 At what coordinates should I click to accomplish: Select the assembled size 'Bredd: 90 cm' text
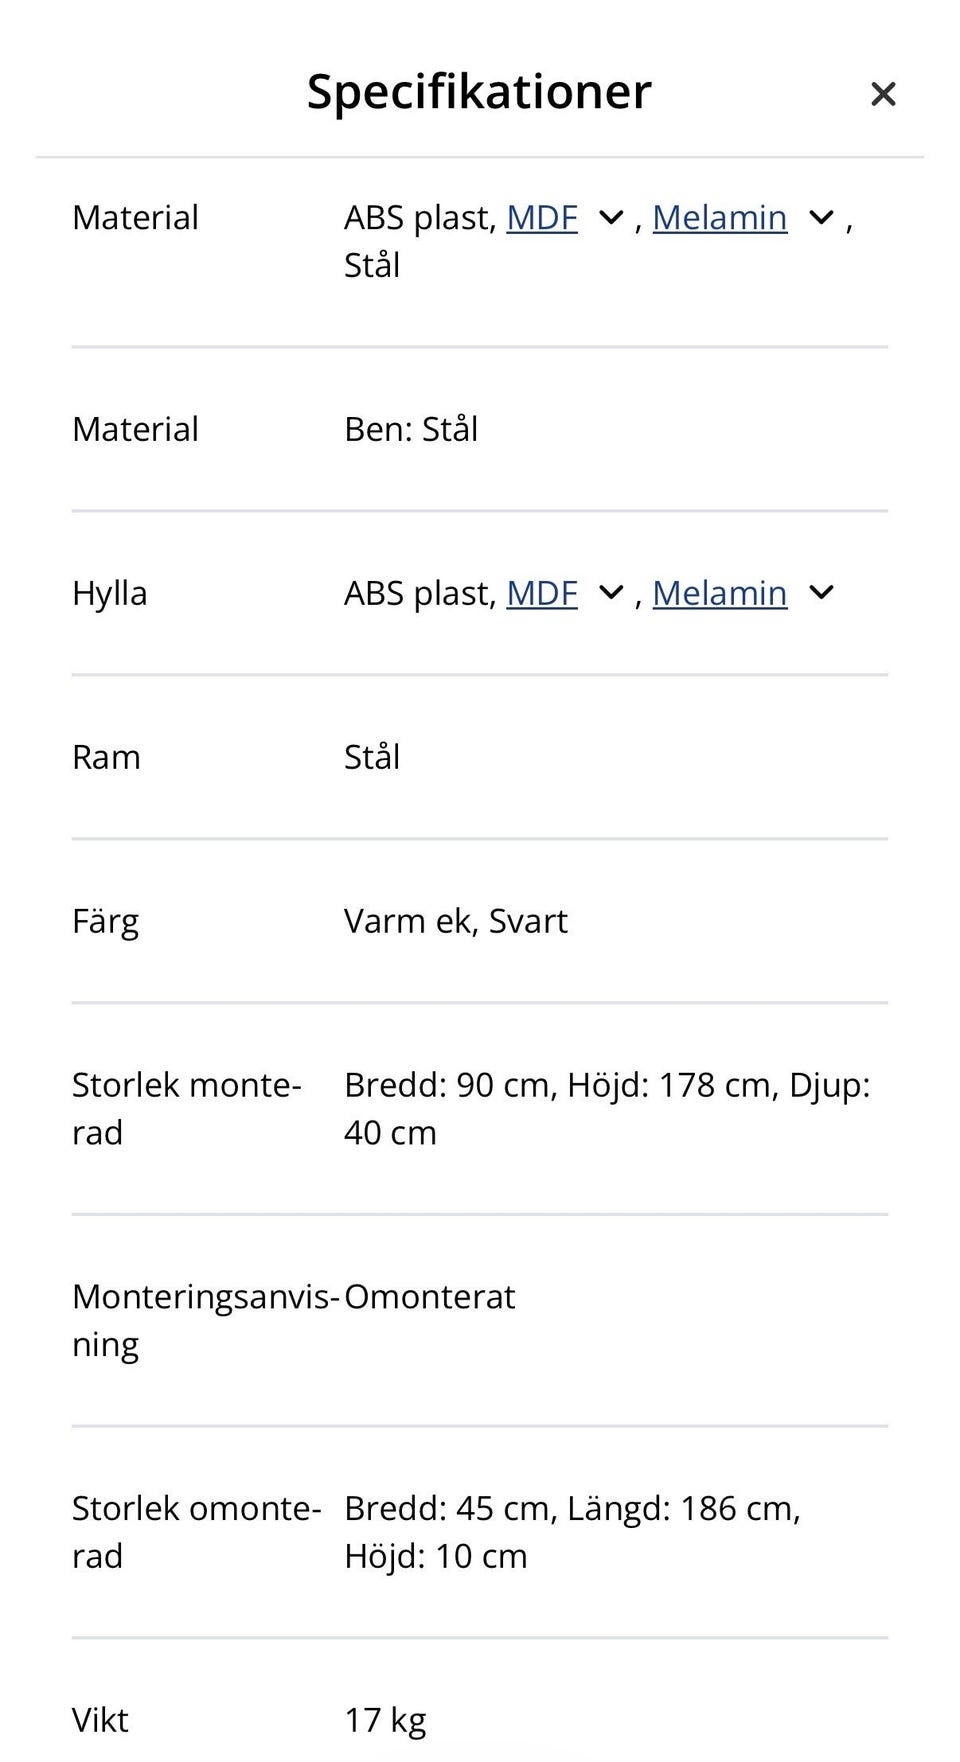pos(448,1086)
